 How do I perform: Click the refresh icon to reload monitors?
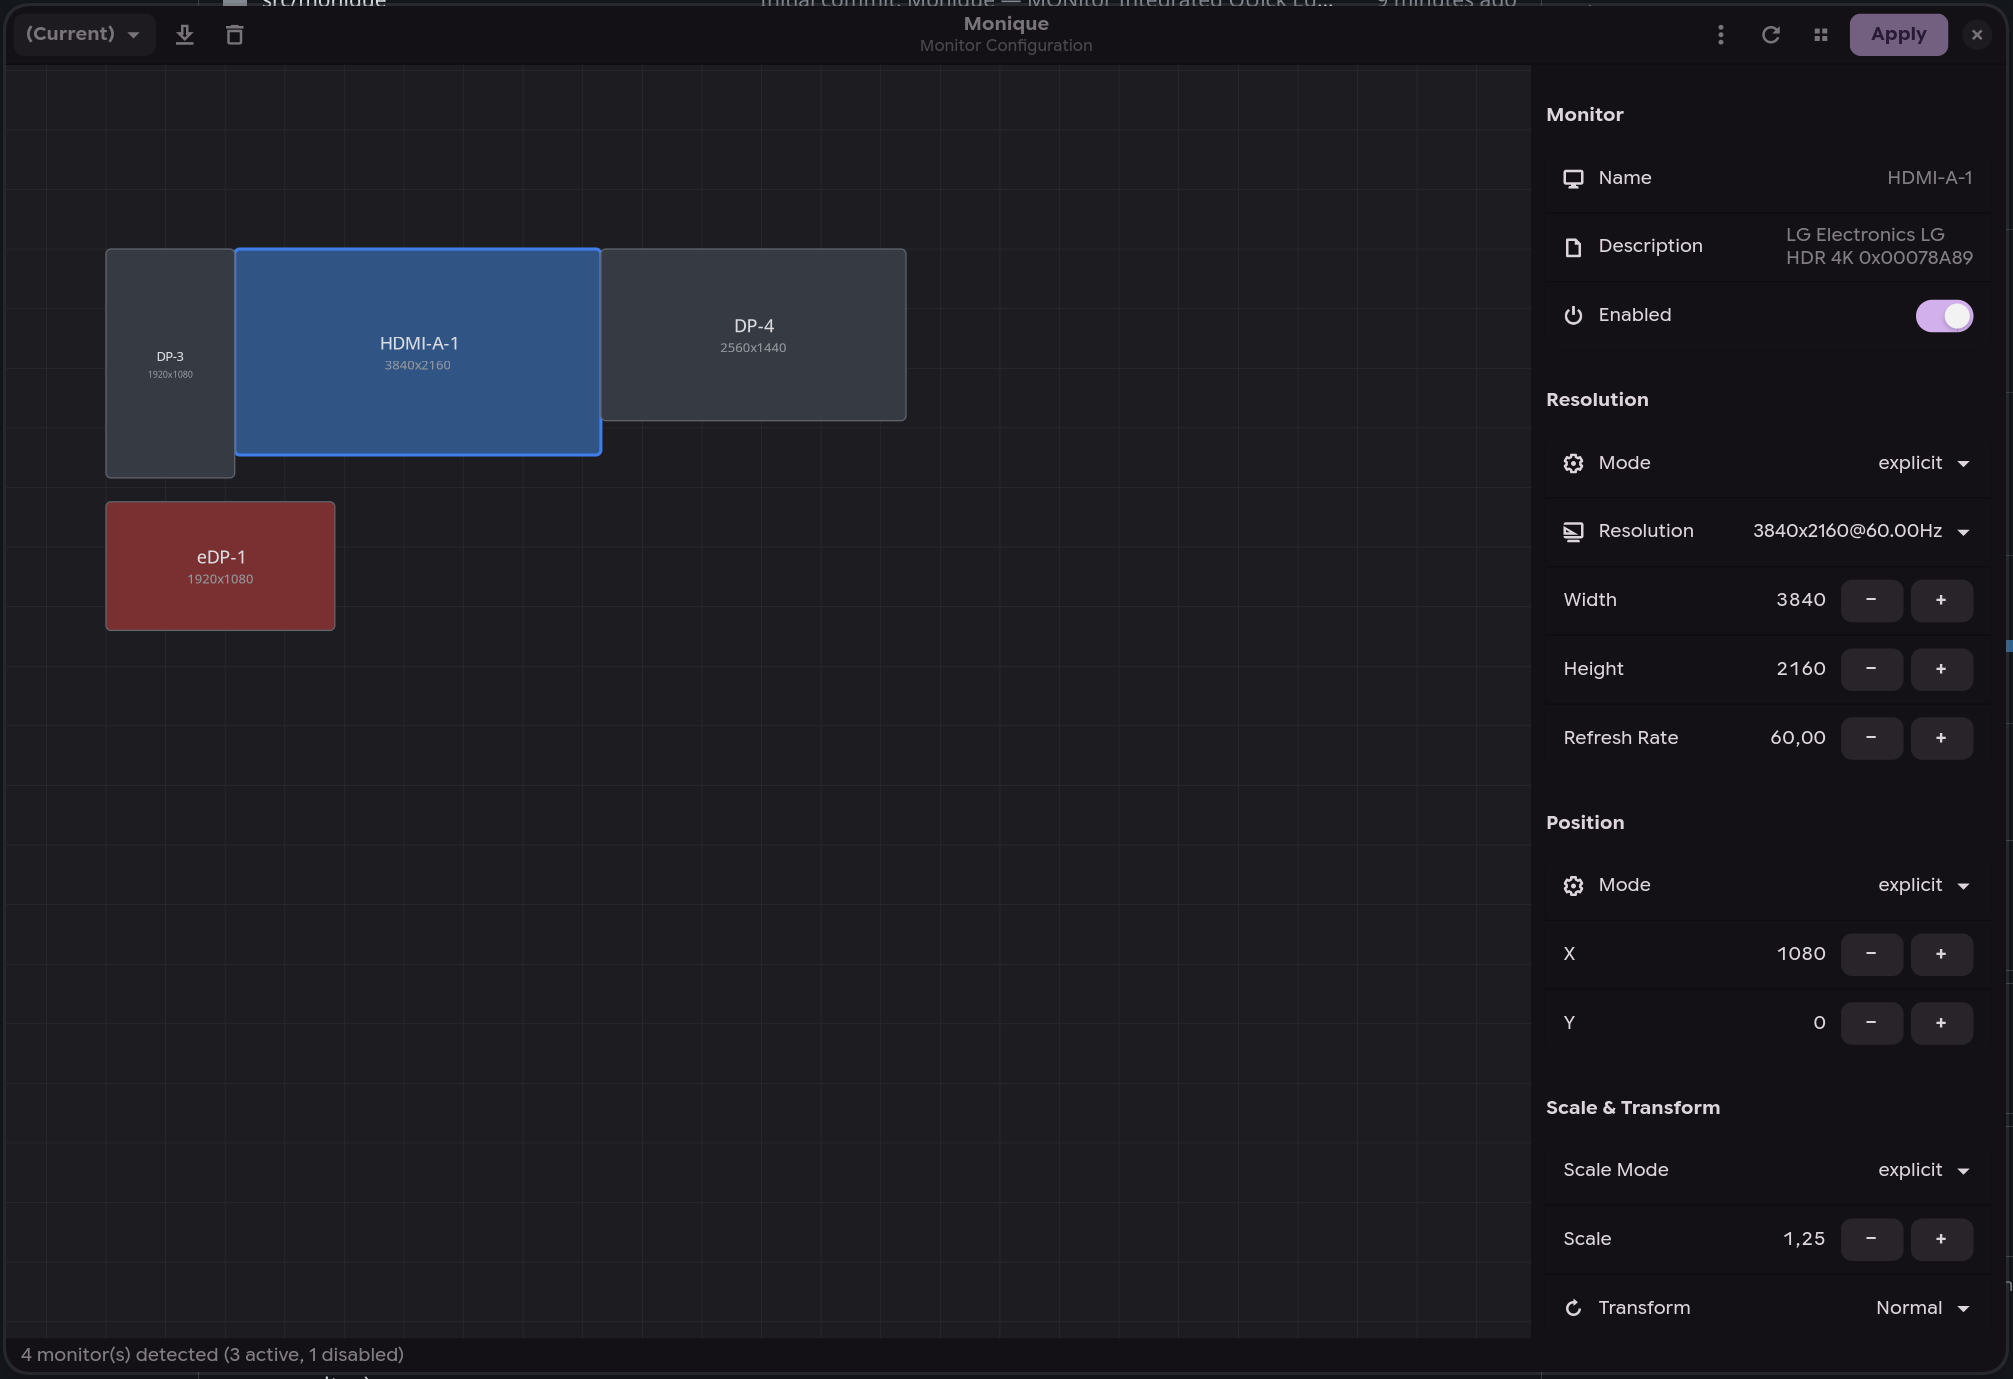pos(1771,34)
